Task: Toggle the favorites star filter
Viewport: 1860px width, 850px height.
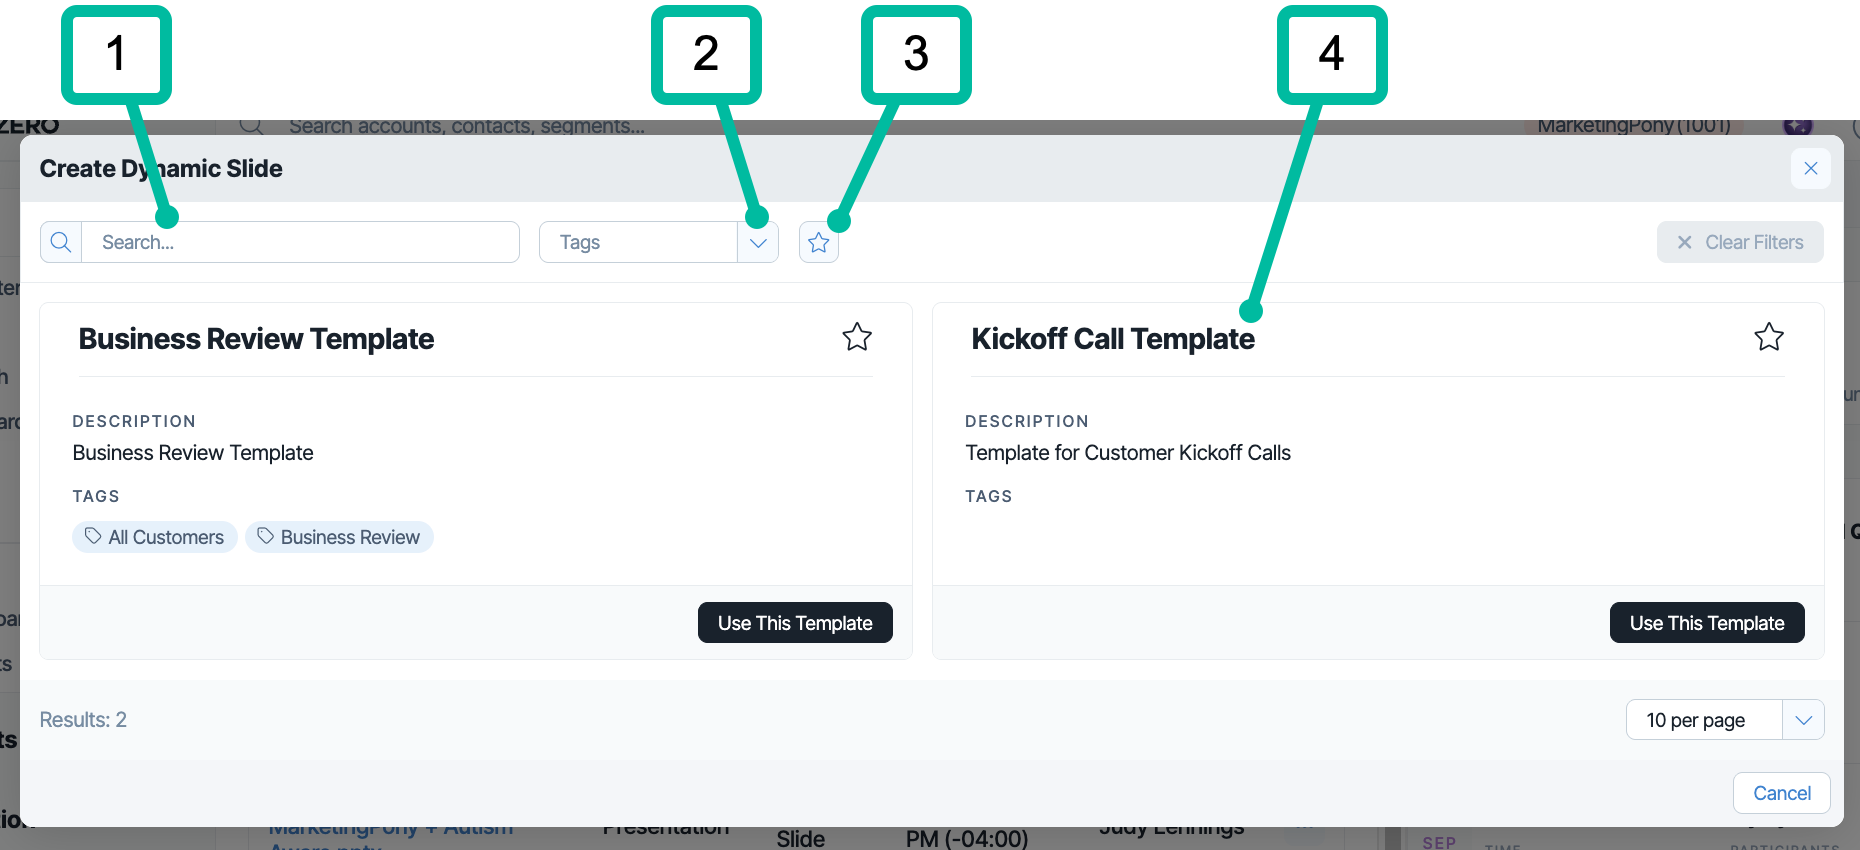Action: click(x=819, y=242)
